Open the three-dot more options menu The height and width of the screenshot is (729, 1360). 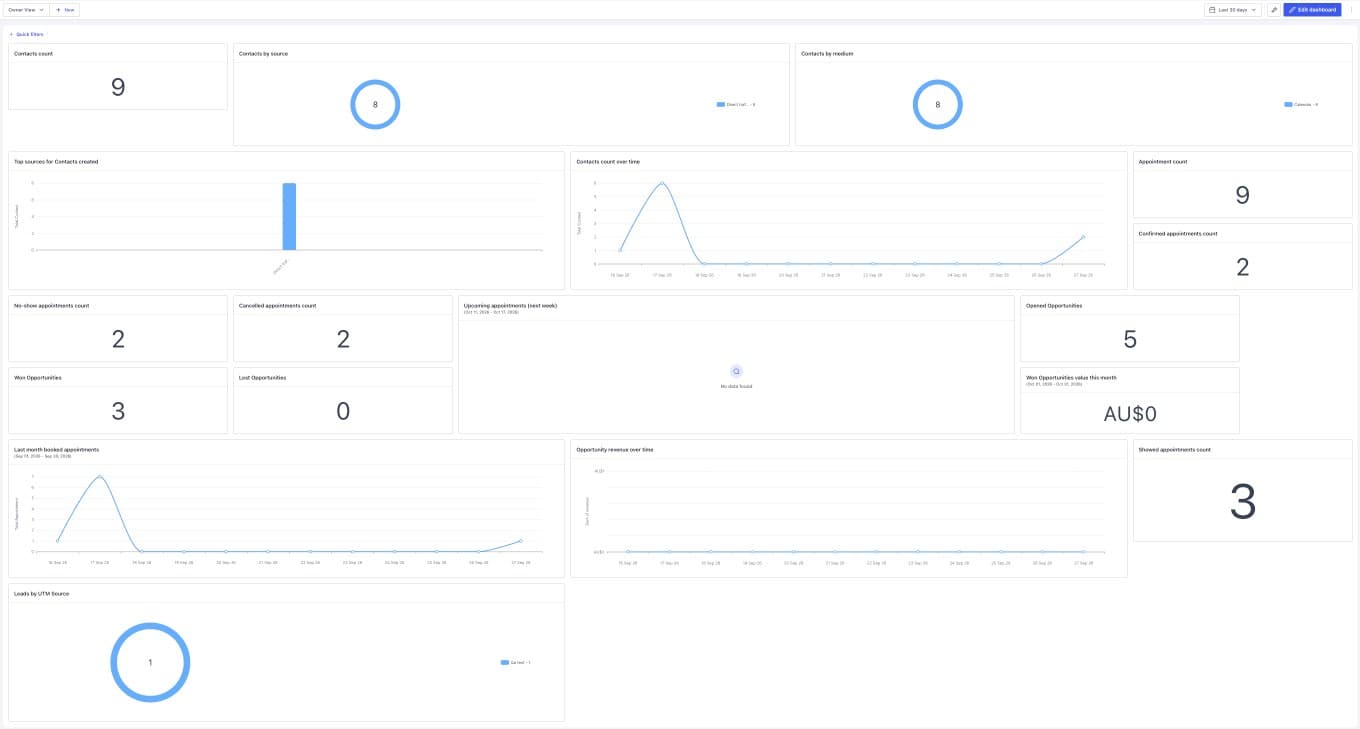[1351, 9]
